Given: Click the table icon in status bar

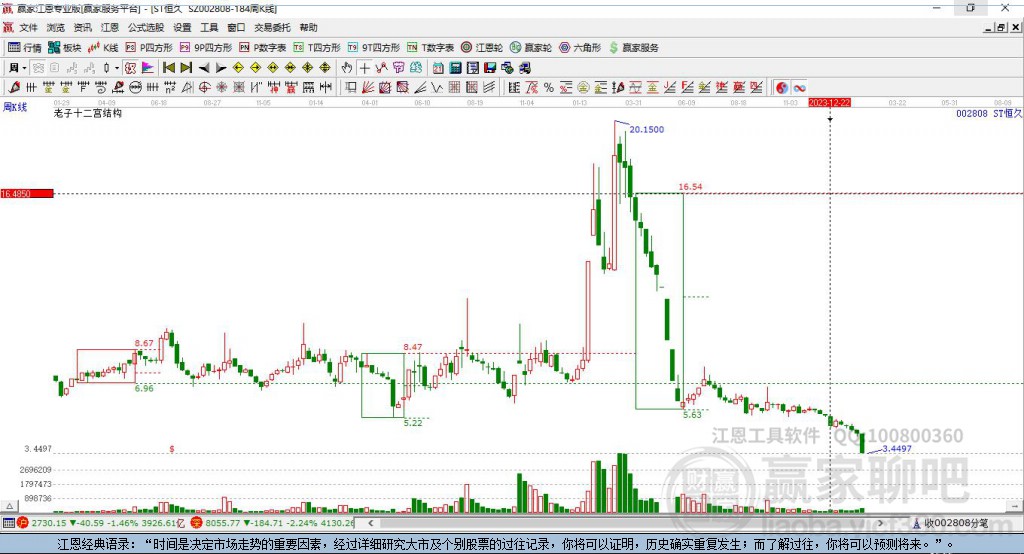Looking at the screenshot, I should click(x=8, y=523).
